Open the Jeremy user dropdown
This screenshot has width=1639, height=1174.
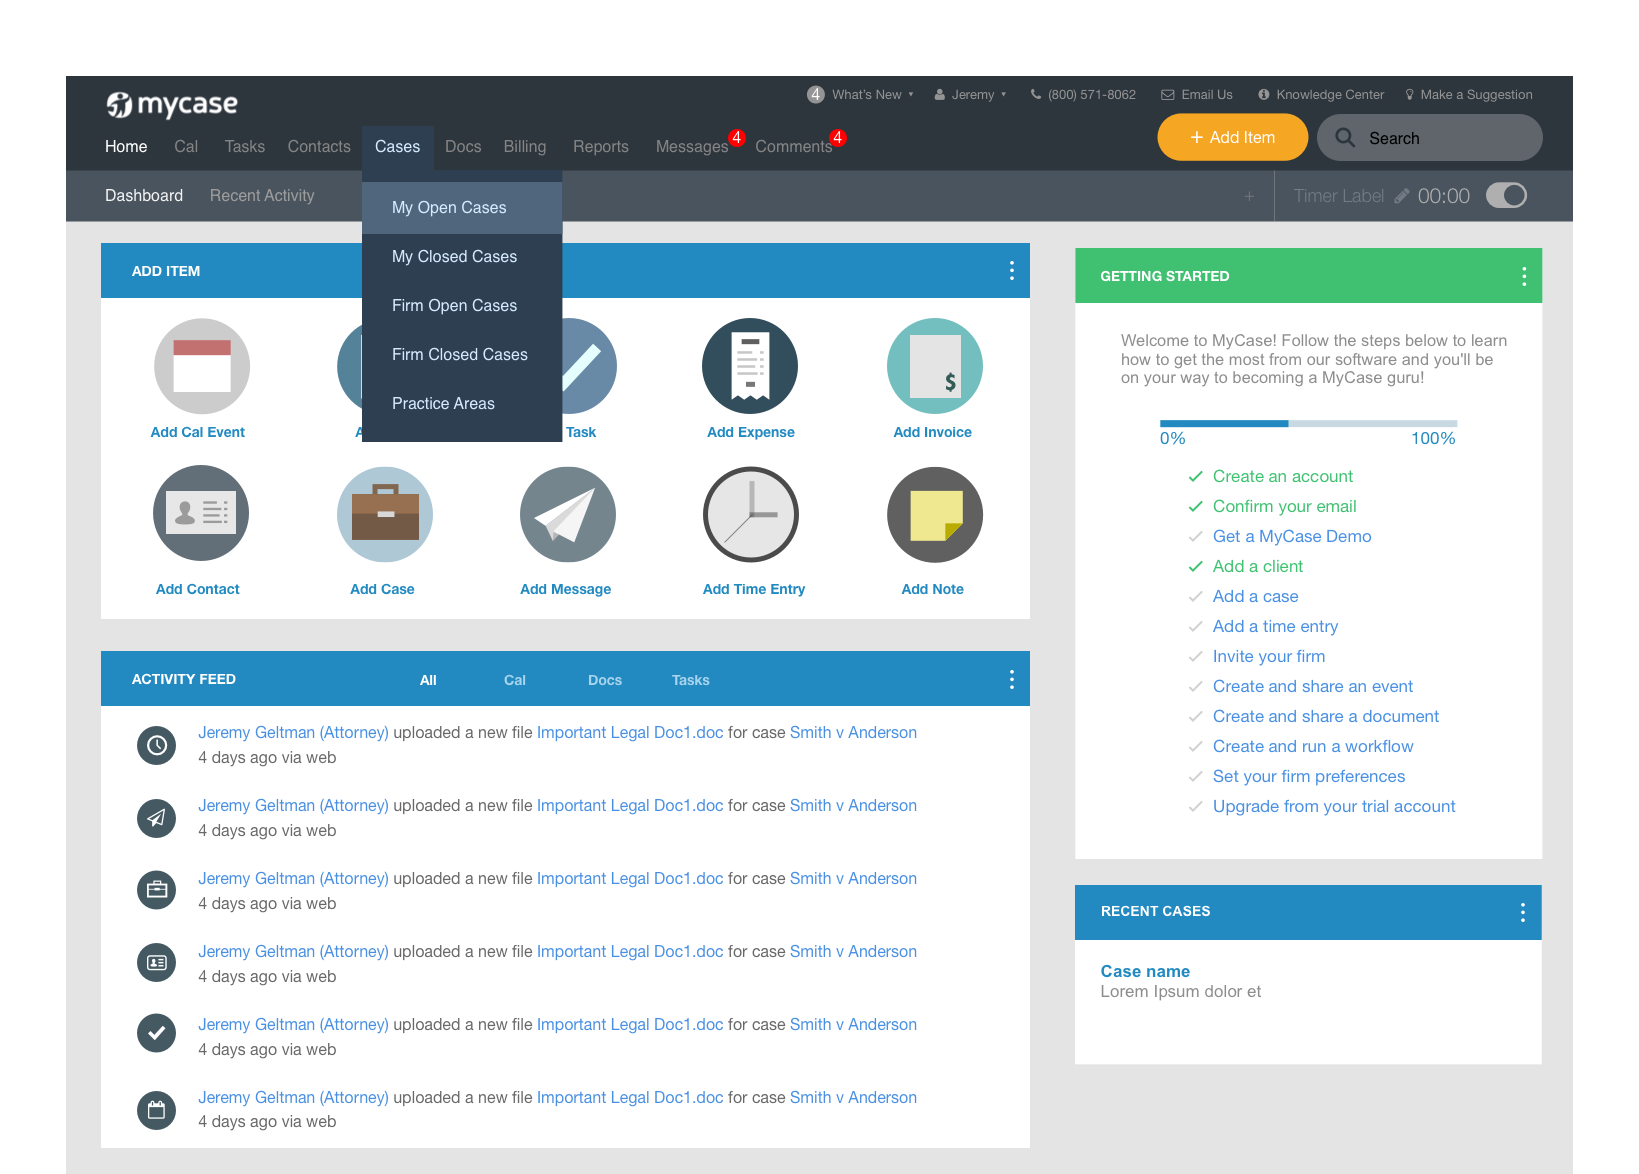coord(970,95)
